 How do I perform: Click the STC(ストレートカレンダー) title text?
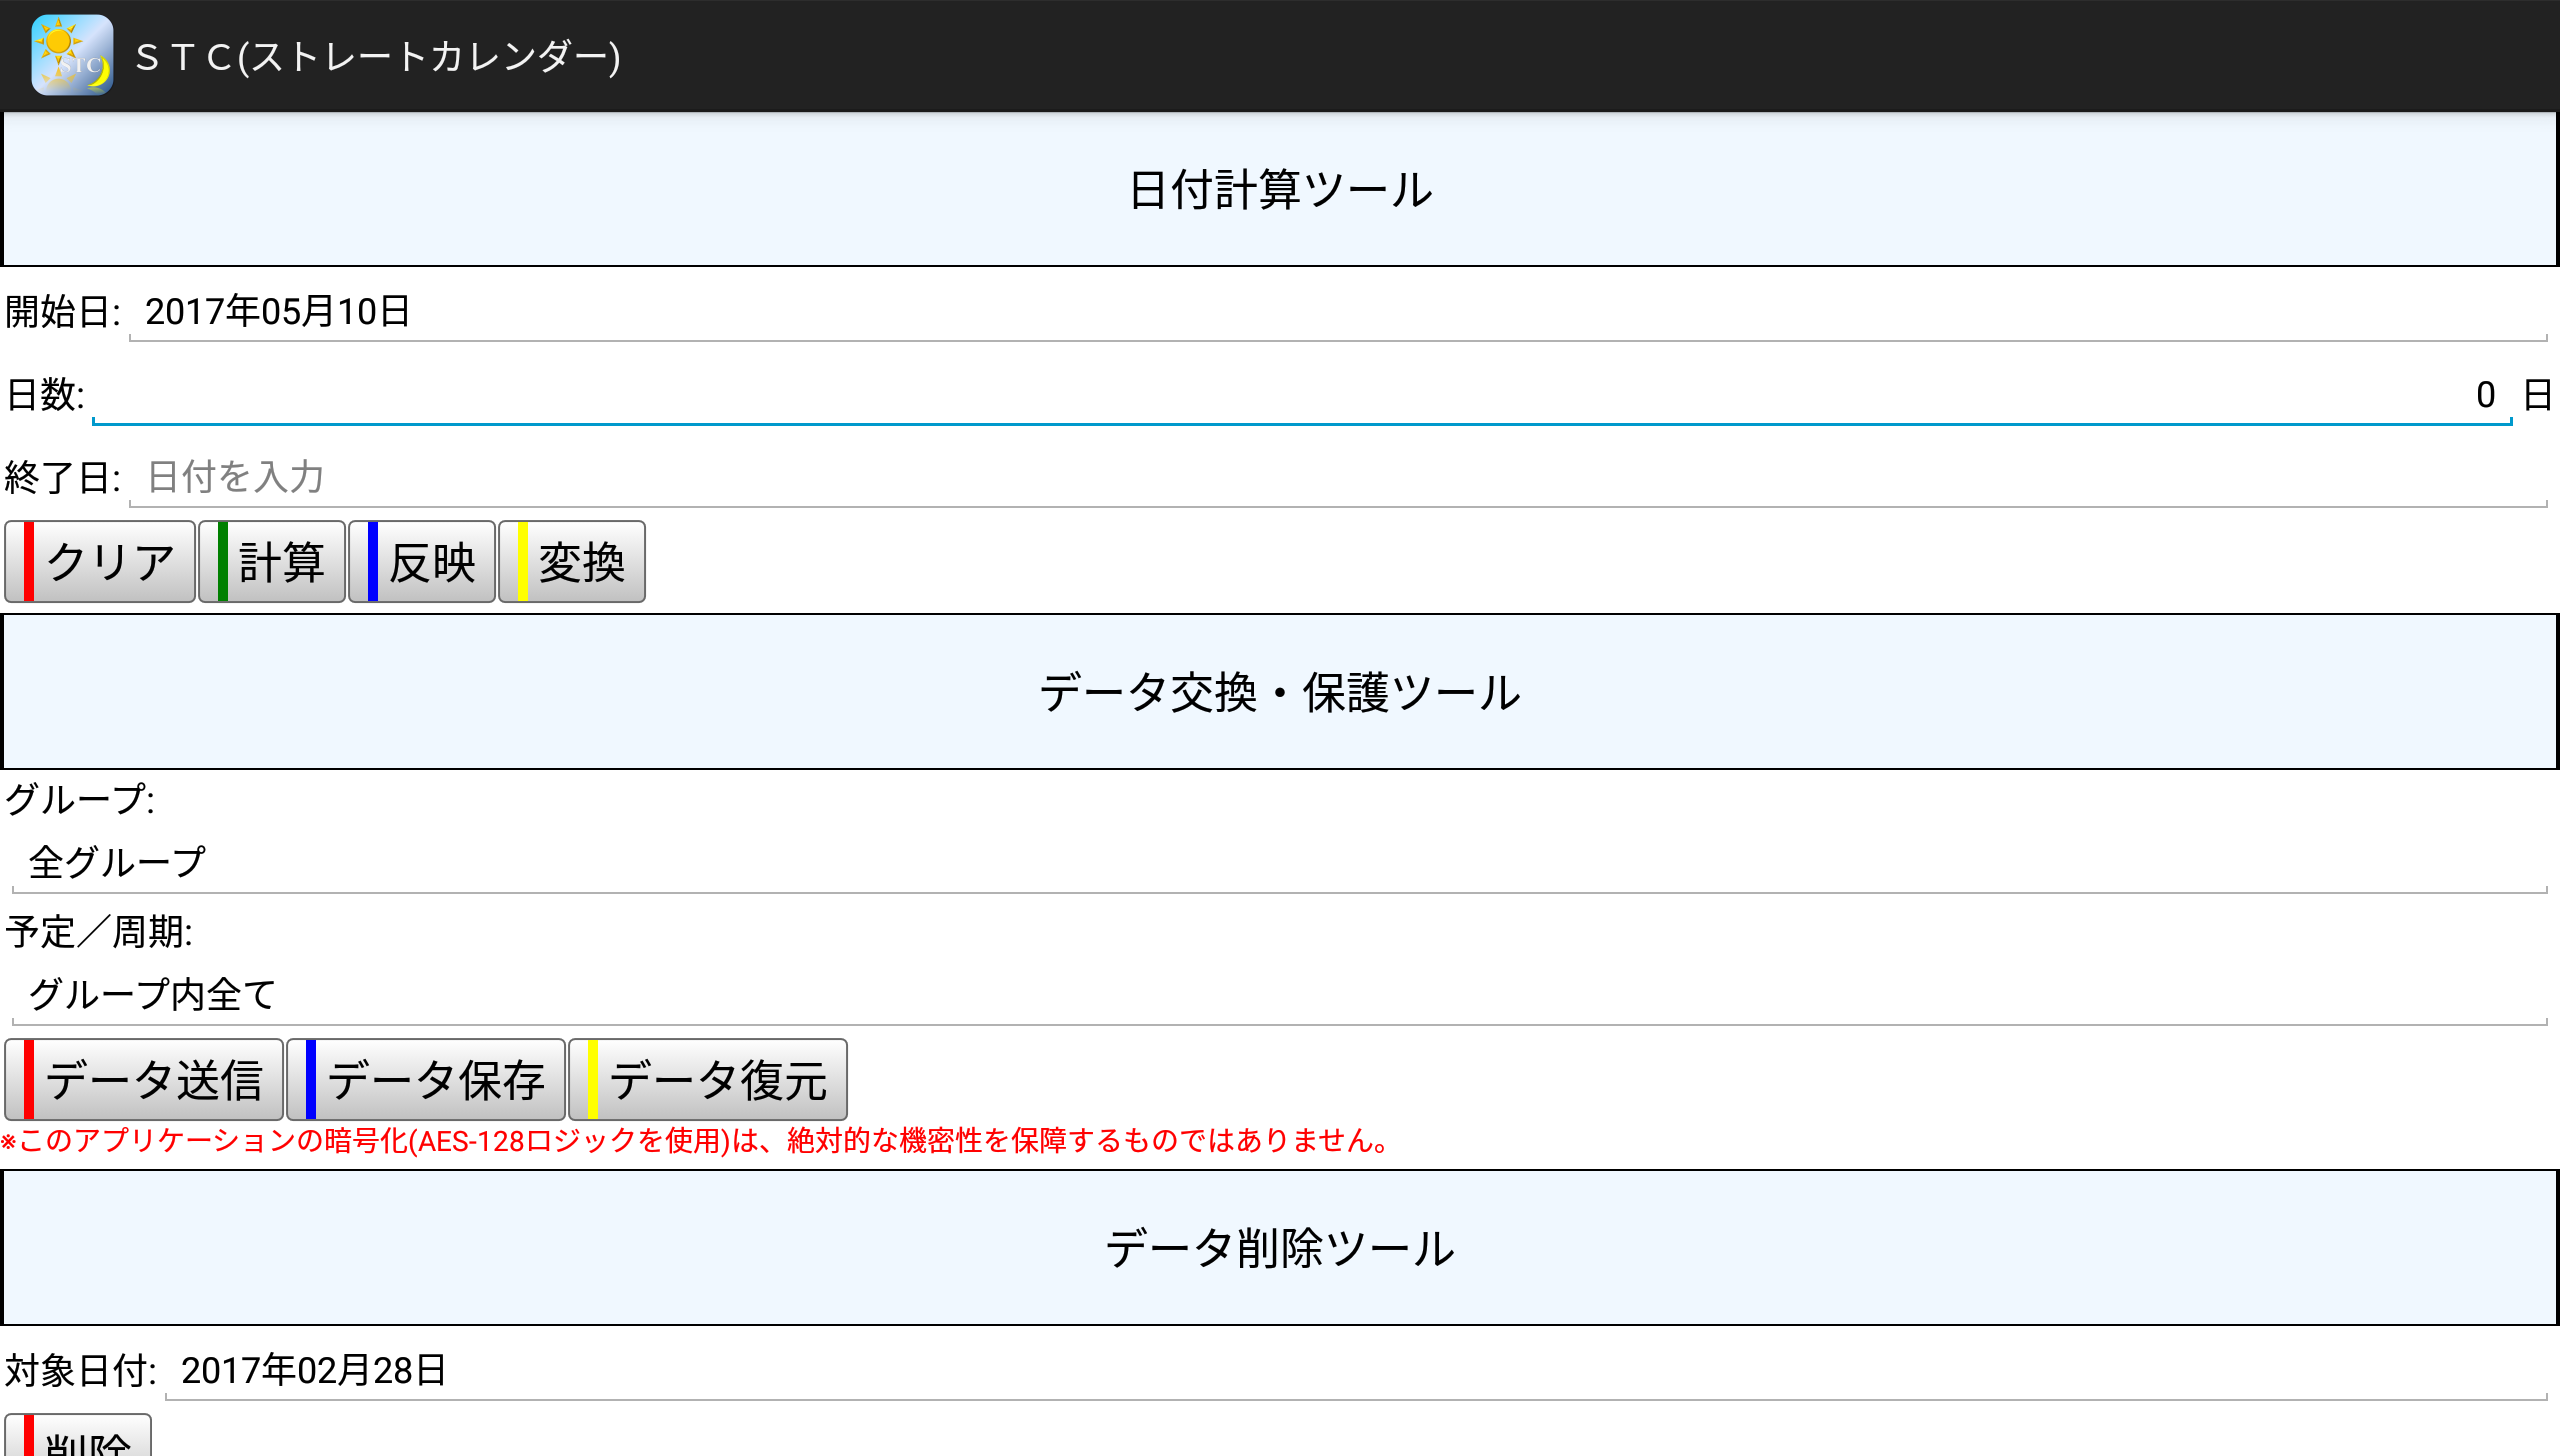point(378,56)
